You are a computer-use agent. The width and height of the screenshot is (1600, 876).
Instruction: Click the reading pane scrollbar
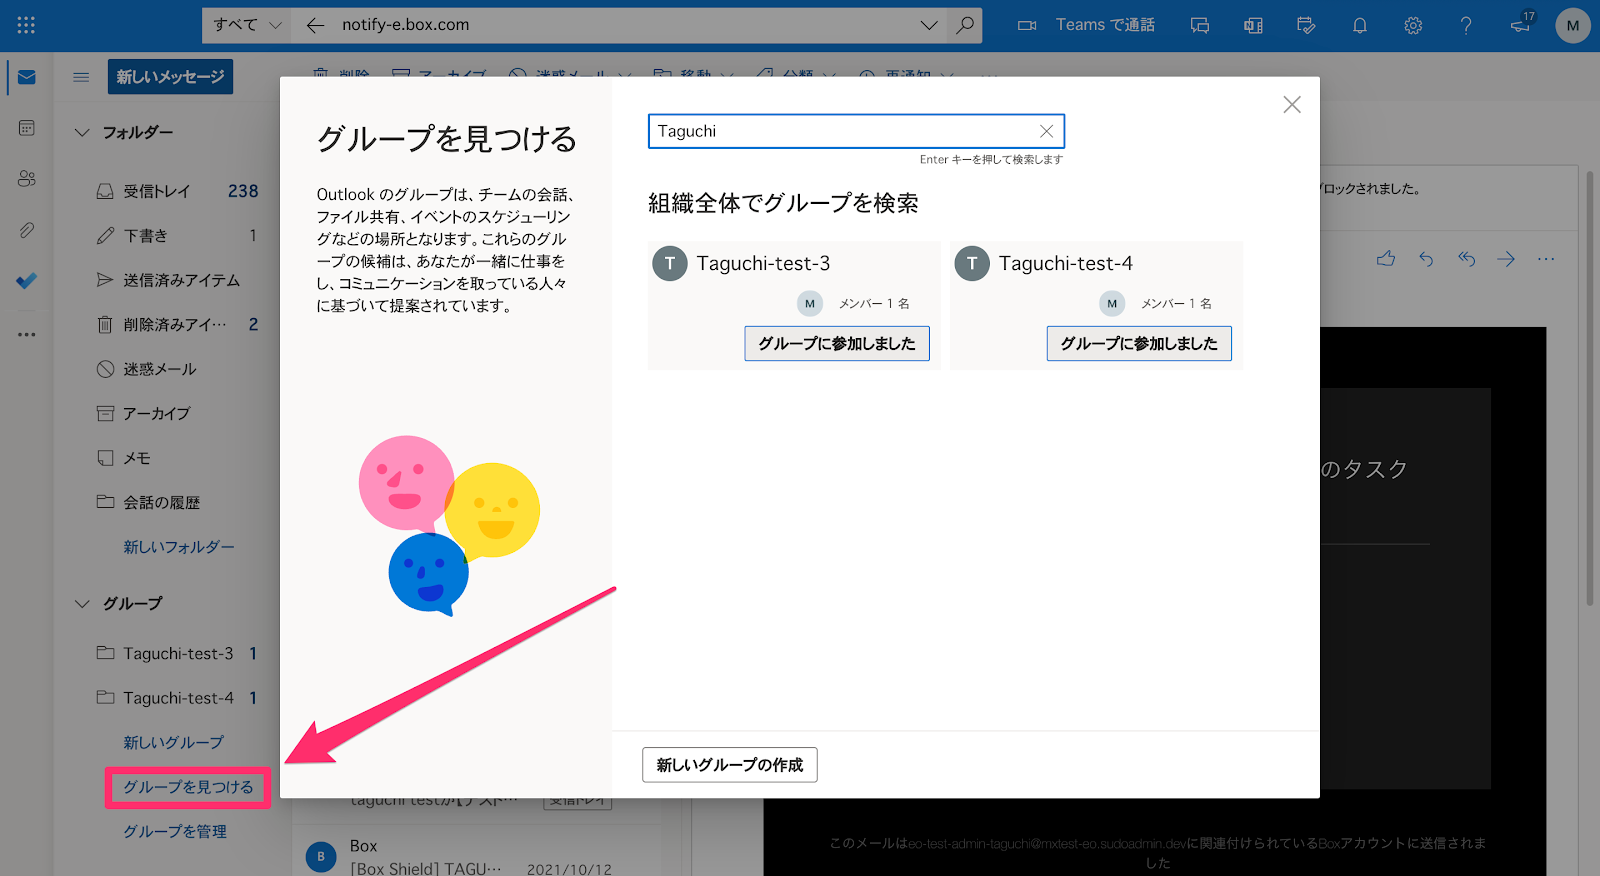pyautogui.click(x=1590, y=390)
